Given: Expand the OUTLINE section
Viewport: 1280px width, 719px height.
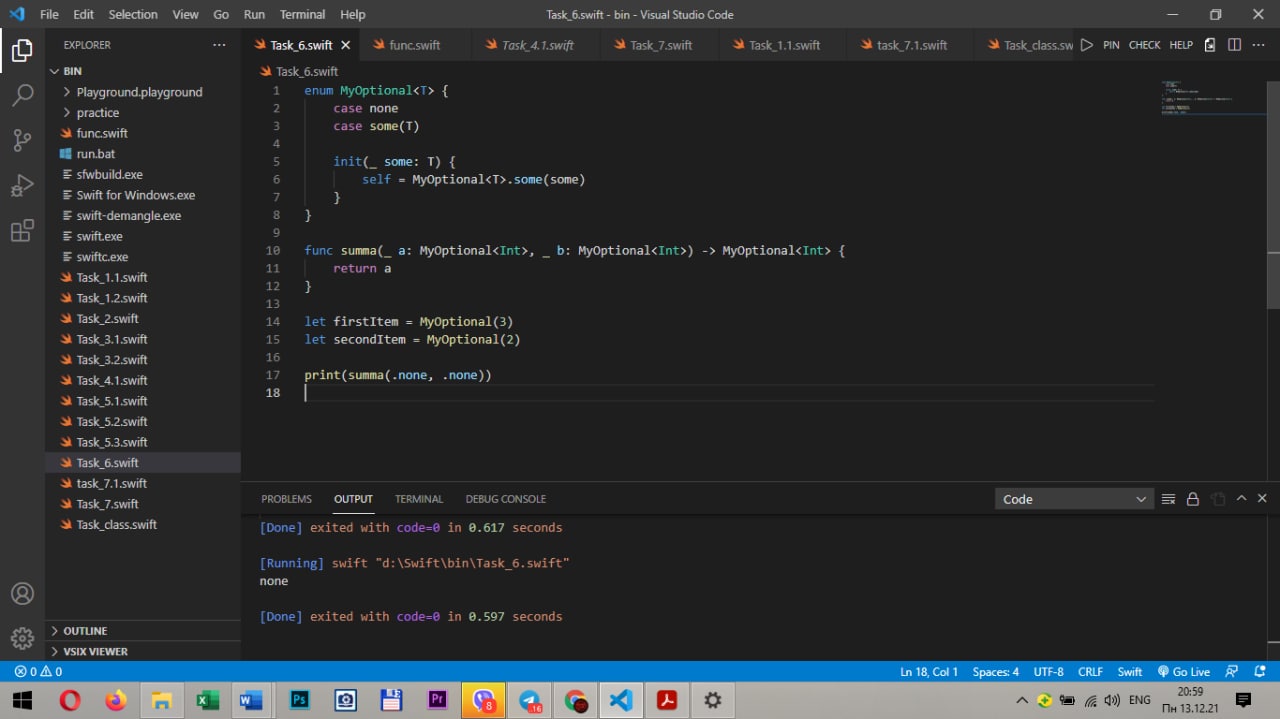Looking at the screenshot, I should click(85, 631).
